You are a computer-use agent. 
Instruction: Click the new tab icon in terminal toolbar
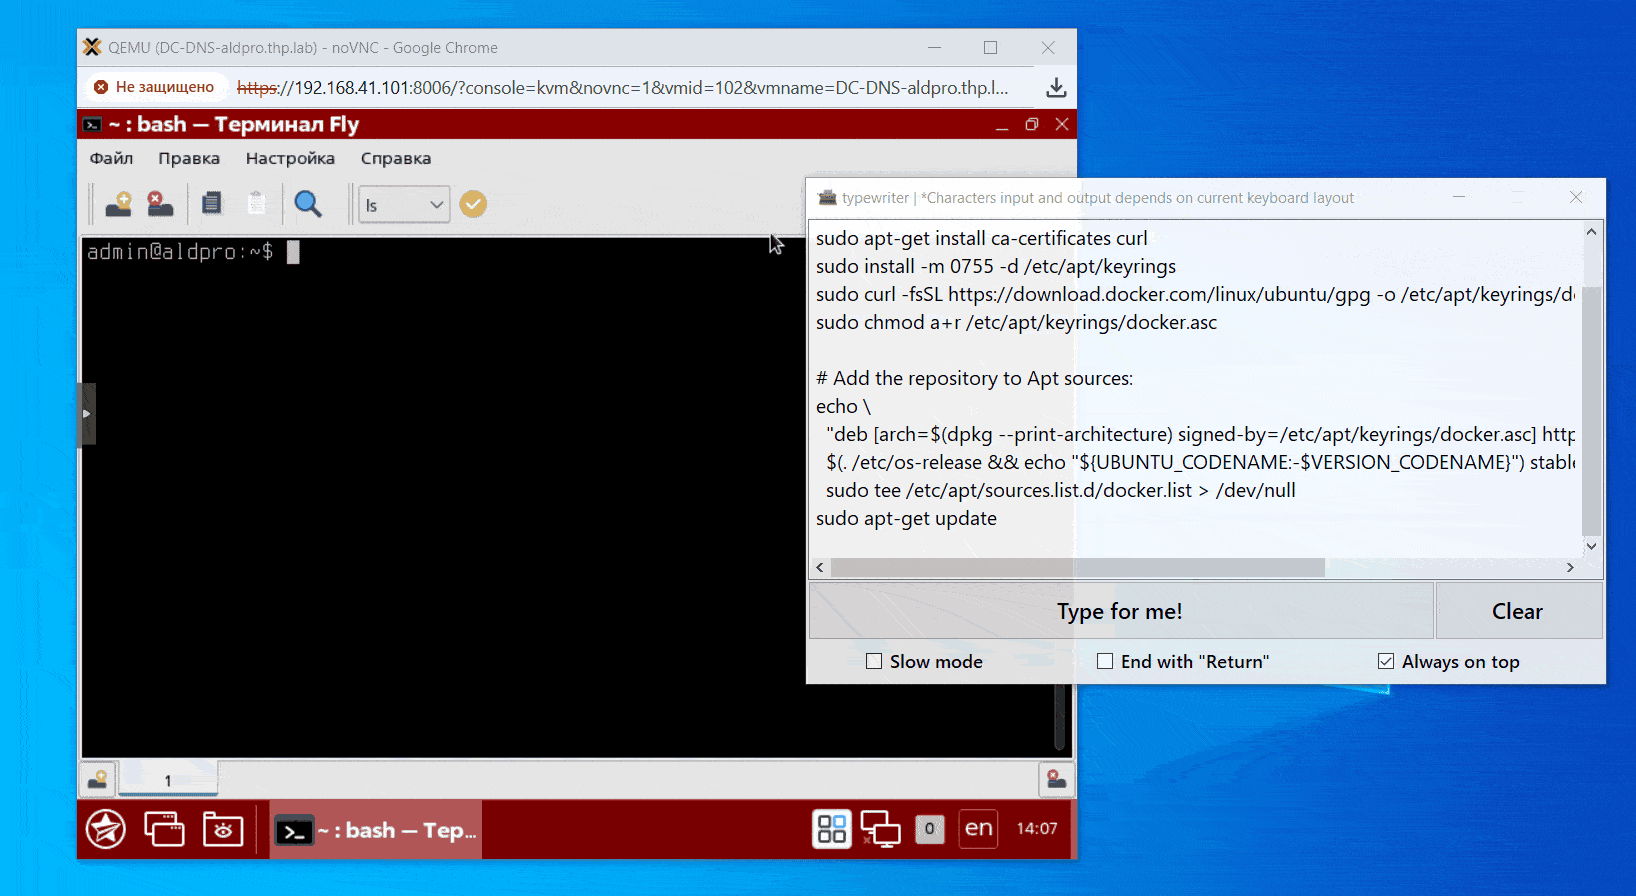click(119, 204)
